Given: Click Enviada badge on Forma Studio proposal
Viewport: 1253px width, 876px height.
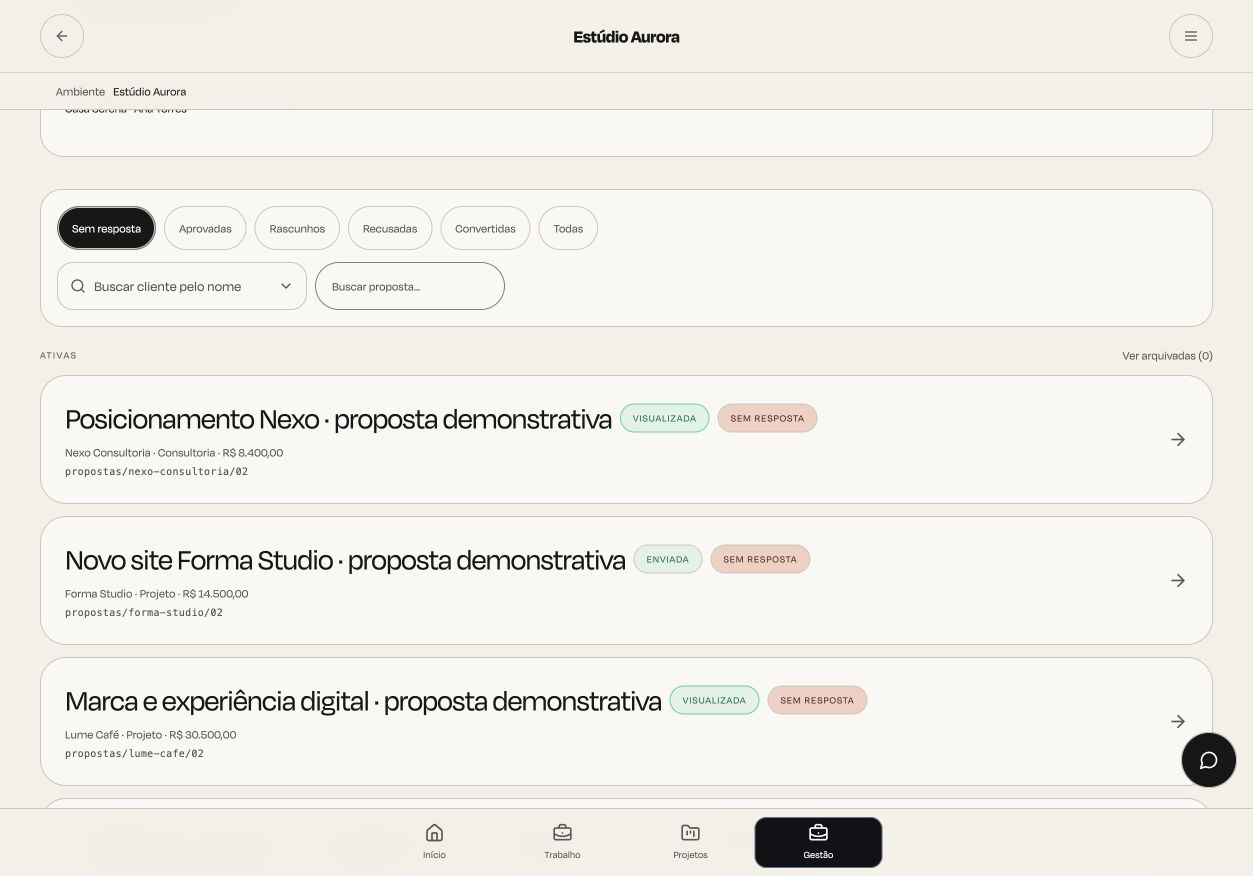Looking at the screenshot, I should click(x=668, y=559).
